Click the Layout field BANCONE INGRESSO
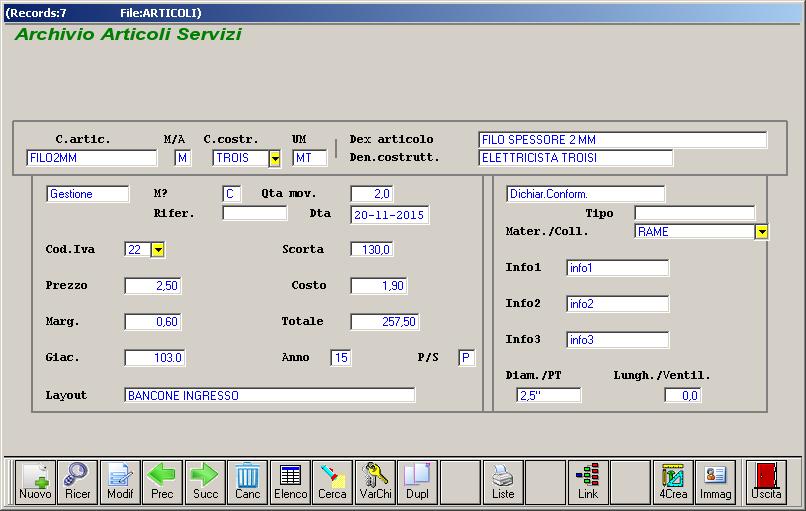Screen dimensions: 806x511 click(269, 395)
